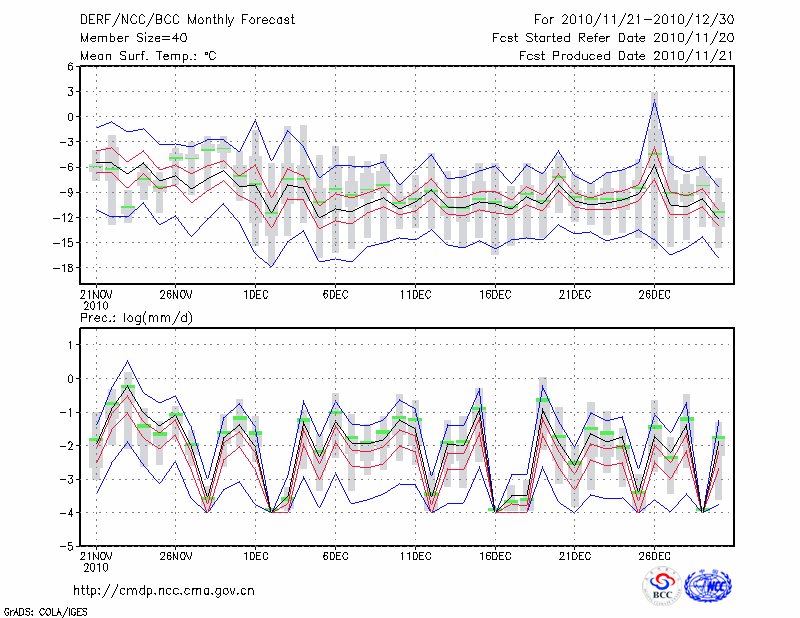Screen dimensions: 800x618
Task: Click the NCC globe logo
Action: [x=707, y=586]
